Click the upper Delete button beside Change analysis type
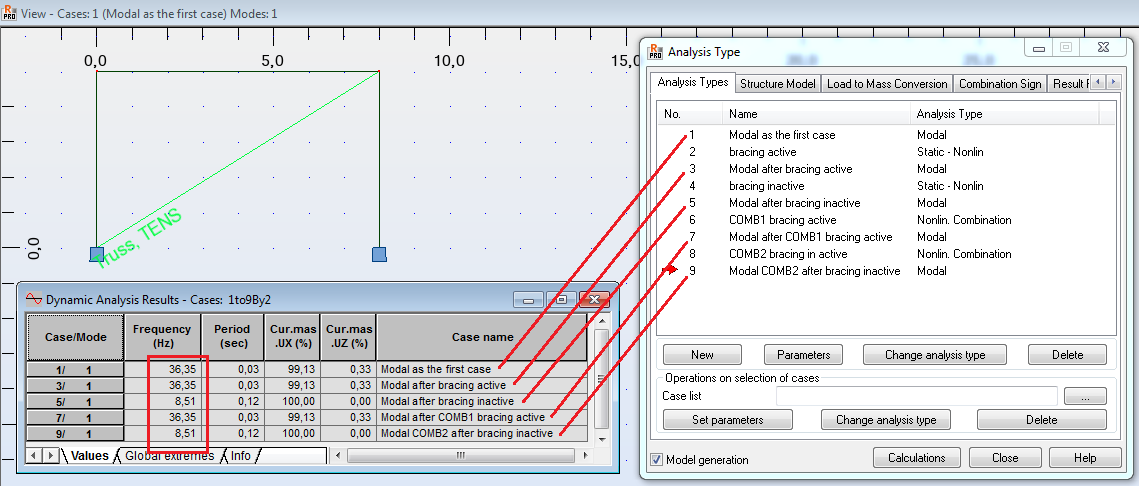Image resolution: width=1139 pixels, height=486 pixels. click(x=1067, y=355)
